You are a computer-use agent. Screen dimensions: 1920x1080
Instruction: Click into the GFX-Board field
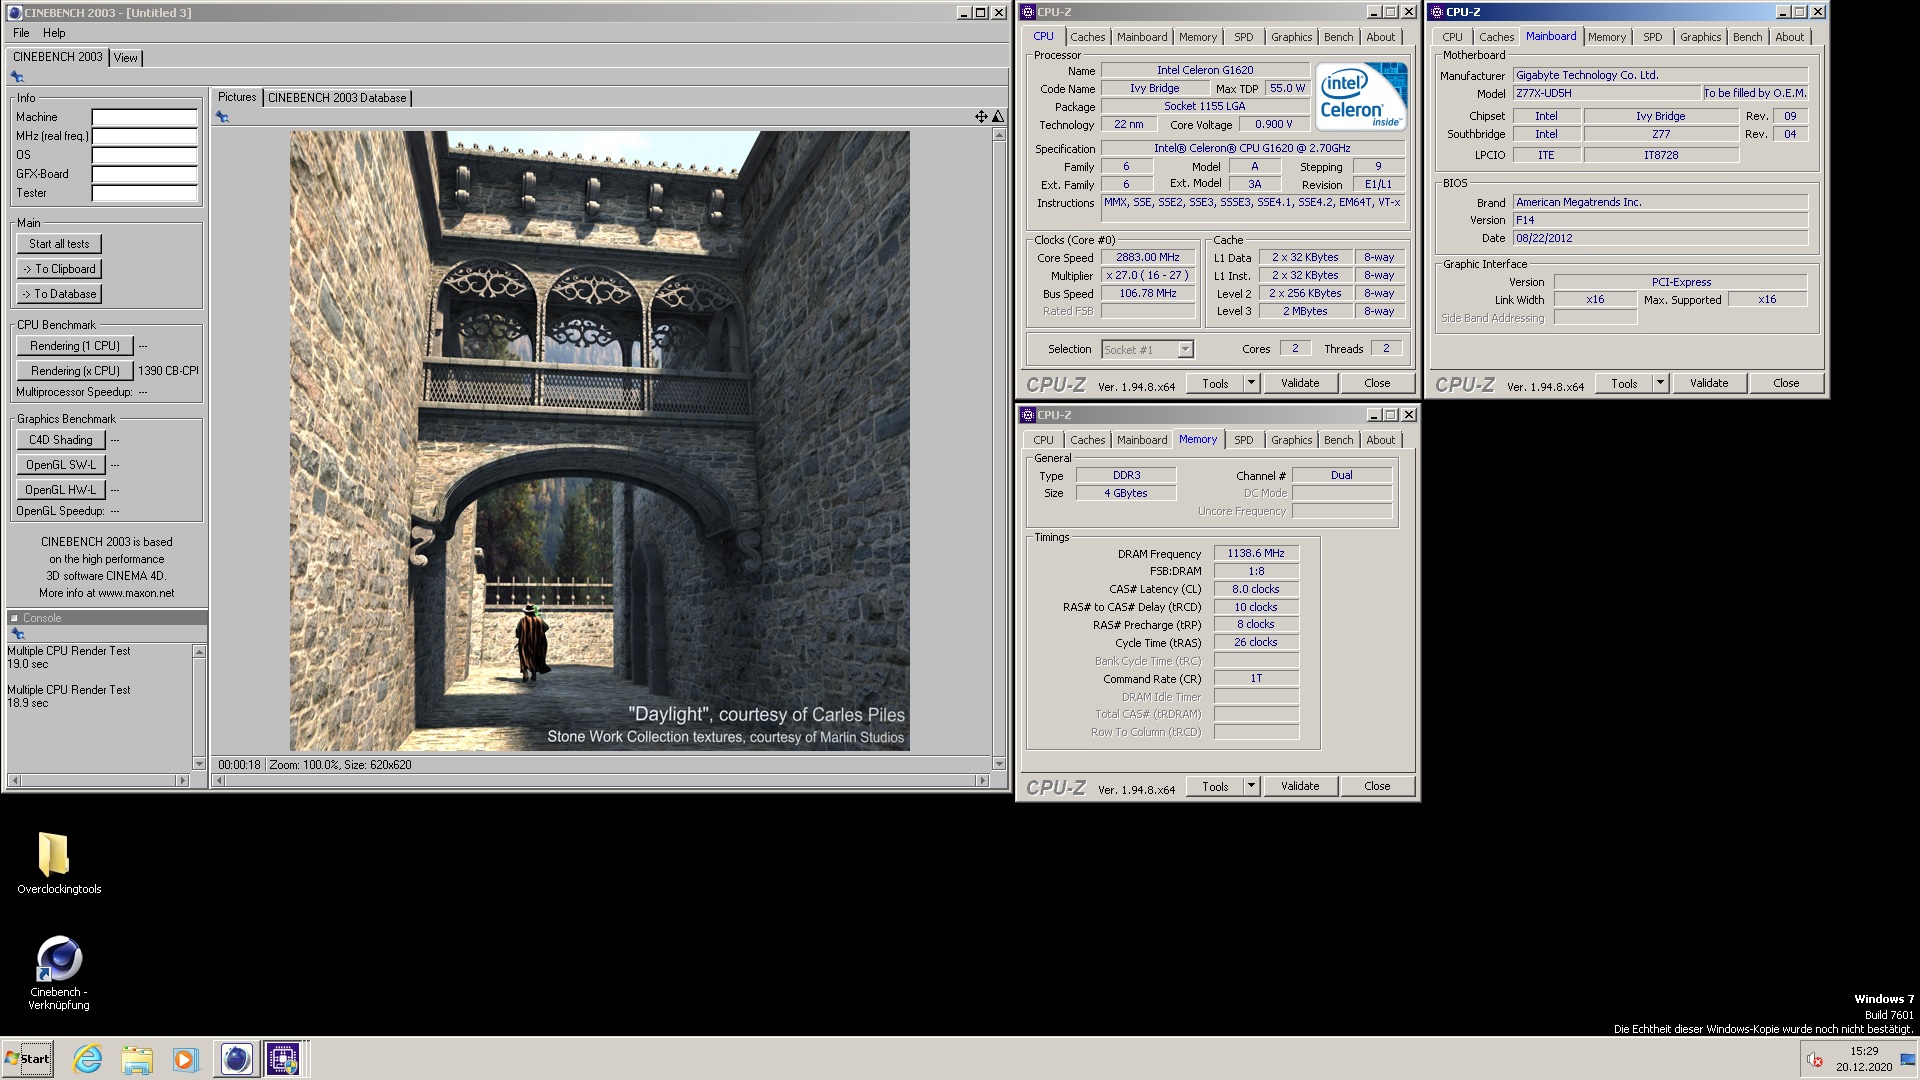pos(145,174)
